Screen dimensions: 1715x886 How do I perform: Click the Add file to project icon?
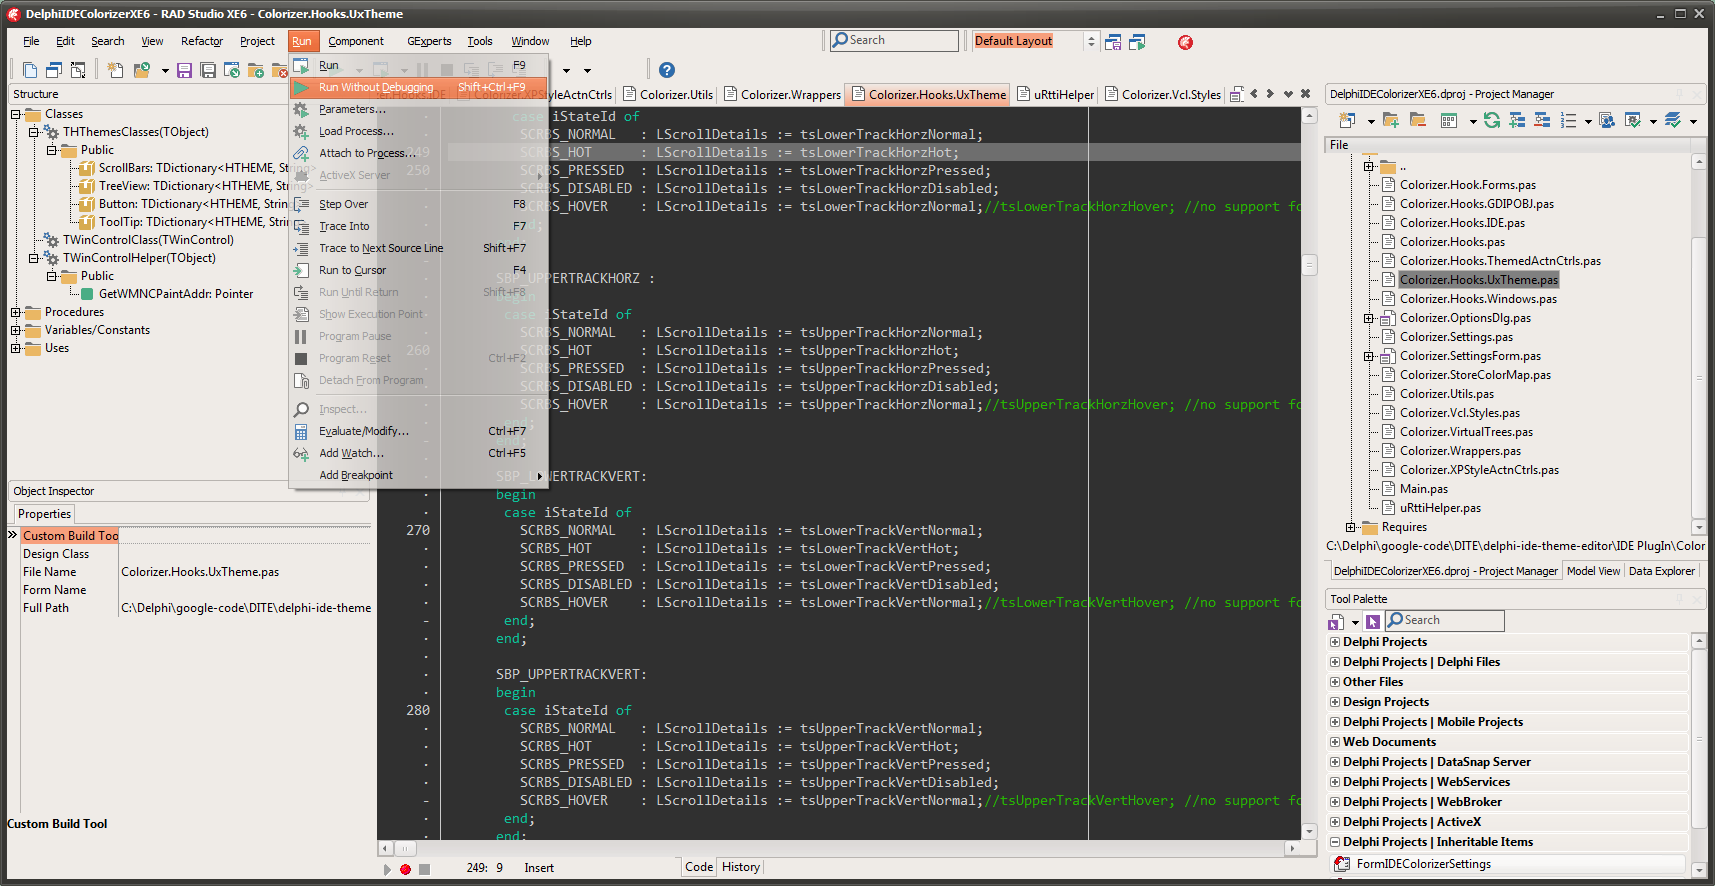pyautogui.click(x=256, y=70)
